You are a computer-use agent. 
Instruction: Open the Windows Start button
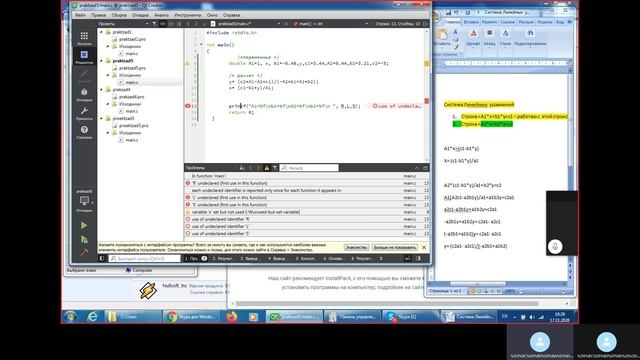(x=70, y=316)
